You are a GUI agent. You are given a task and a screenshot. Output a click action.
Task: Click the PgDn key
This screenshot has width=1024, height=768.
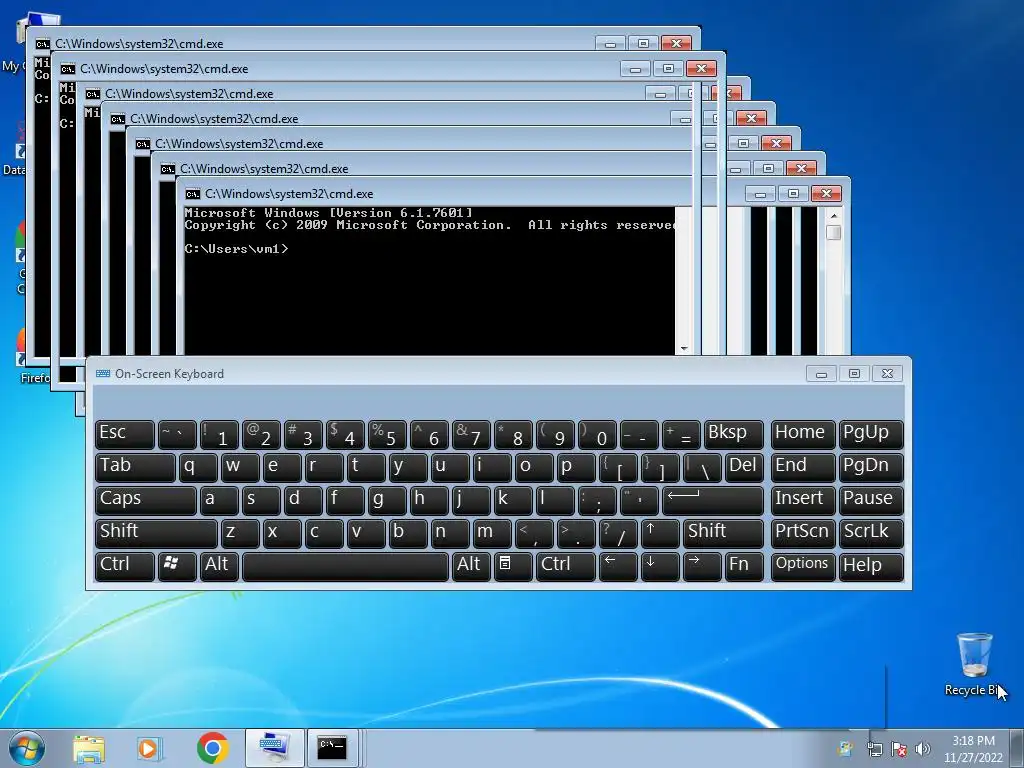click(x=871, y=467)
